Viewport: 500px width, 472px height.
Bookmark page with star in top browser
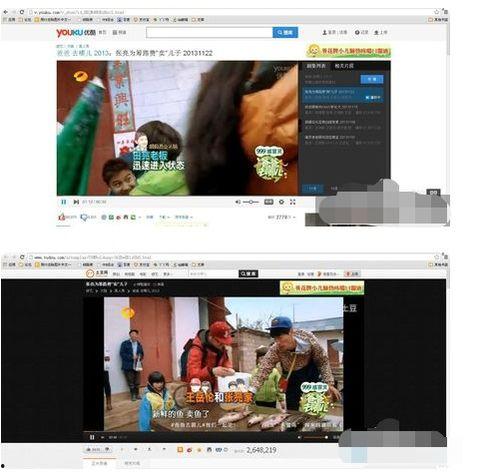click(437, 12)
